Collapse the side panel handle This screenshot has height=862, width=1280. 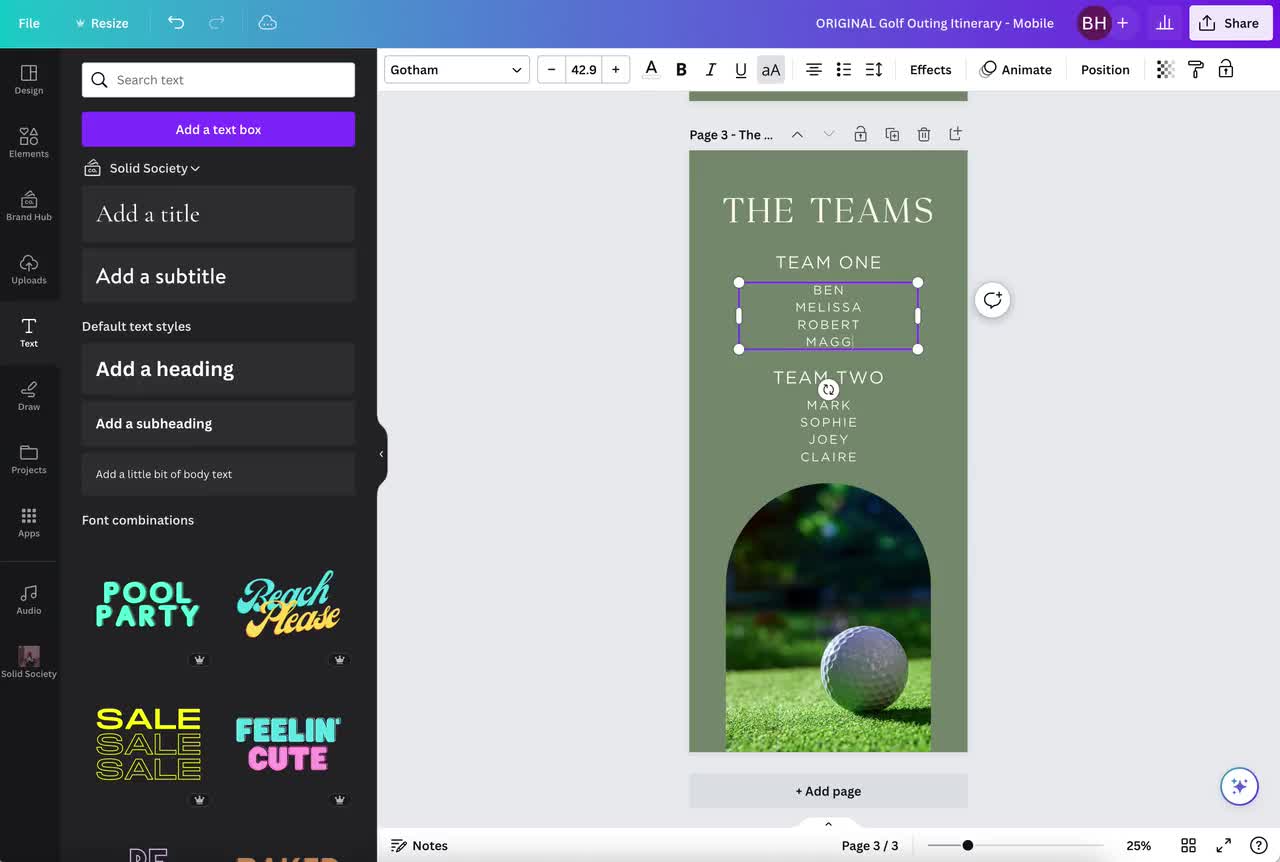coord(381,454)
